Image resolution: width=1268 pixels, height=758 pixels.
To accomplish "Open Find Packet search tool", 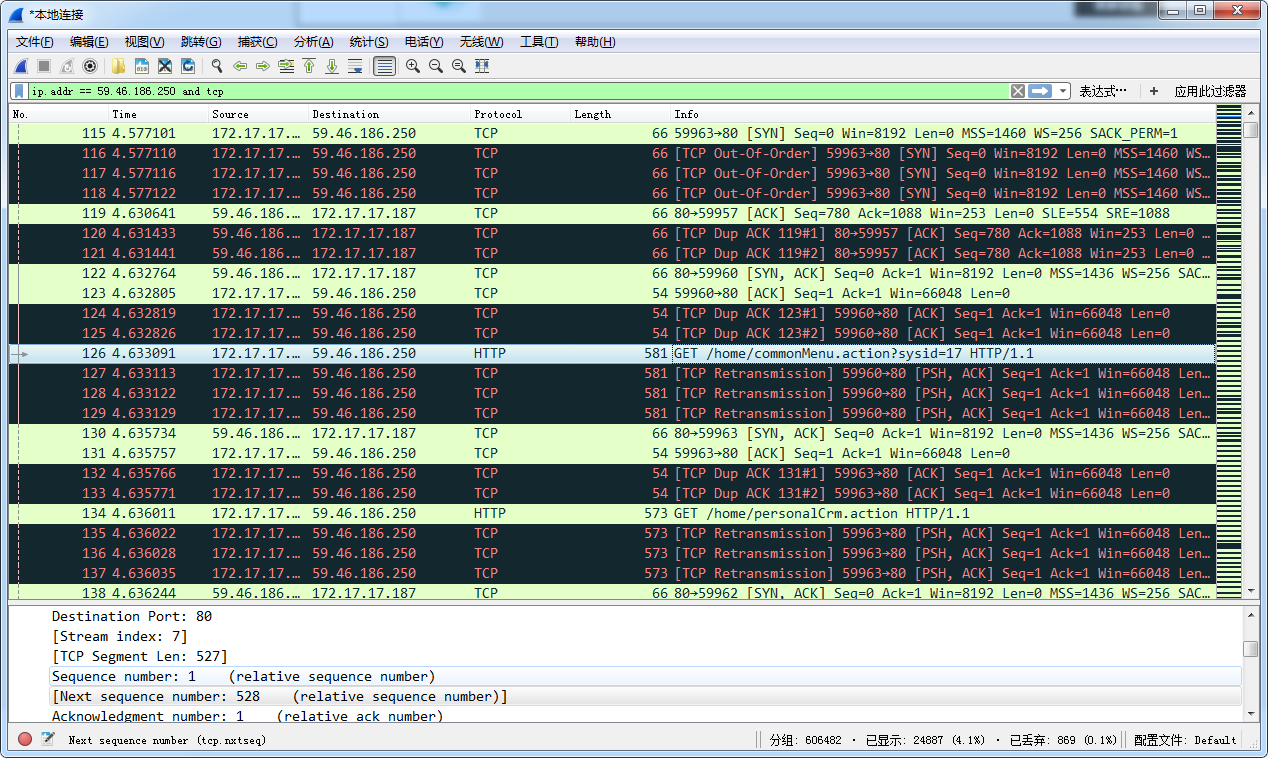I will (x=216, y=66).
